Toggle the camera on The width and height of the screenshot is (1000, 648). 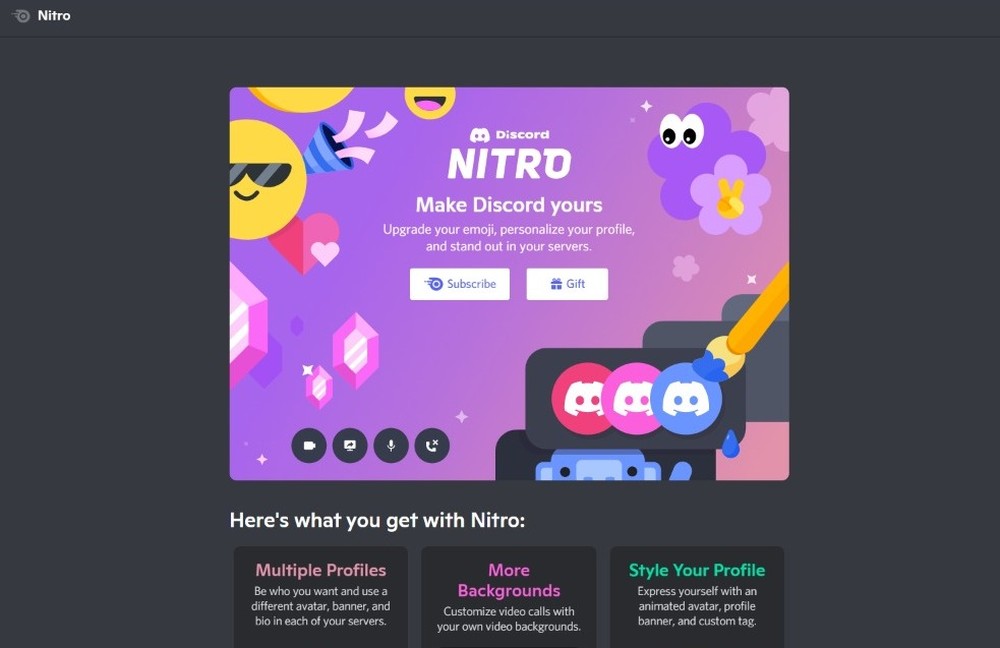[x=308, y=446]
